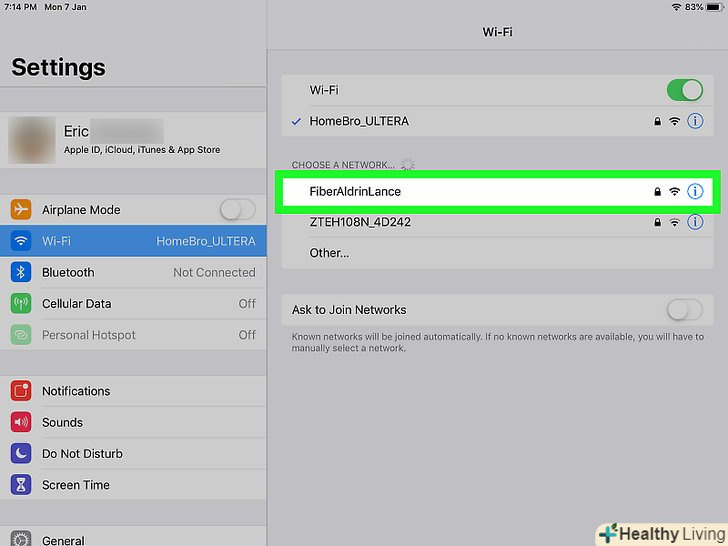Tap Other... to add a network
Screen dimensions: 728x546
coord(497,253)
